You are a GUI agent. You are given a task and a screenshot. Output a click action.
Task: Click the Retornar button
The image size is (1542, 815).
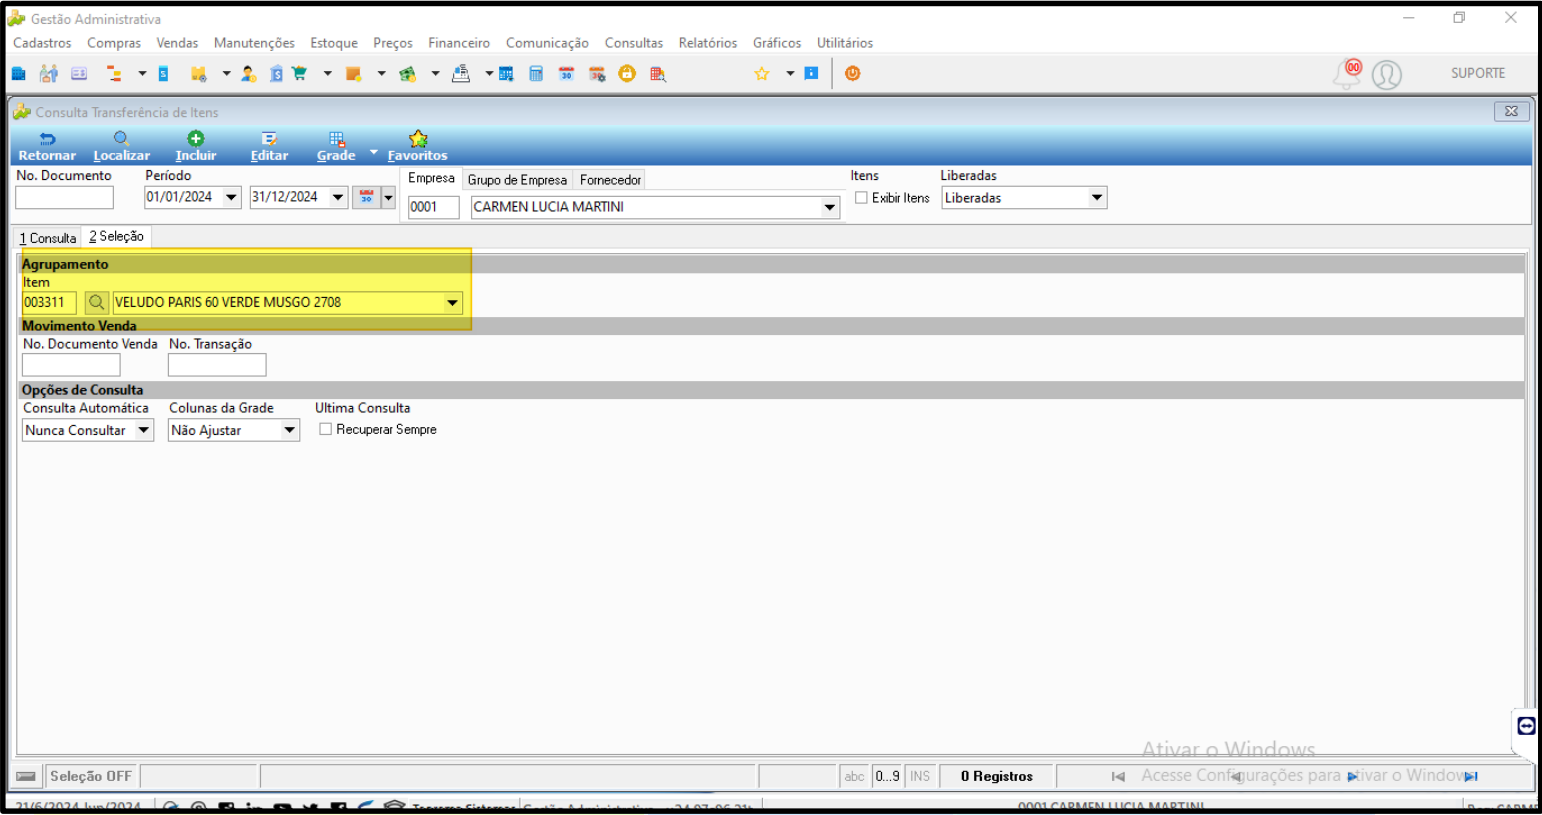[47, 146]
